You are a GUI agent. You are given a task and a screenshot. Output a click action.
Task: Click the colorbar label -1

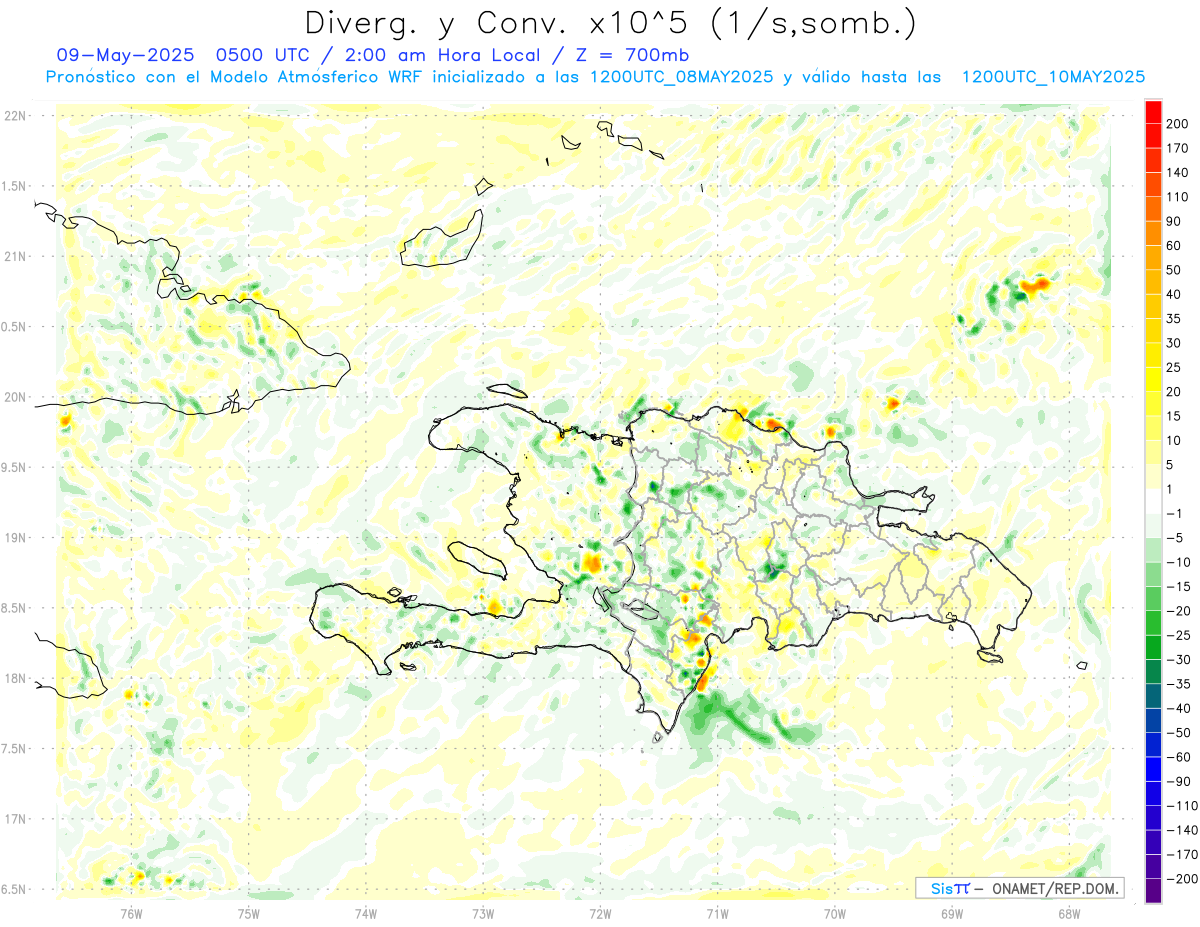(1175, 514)
